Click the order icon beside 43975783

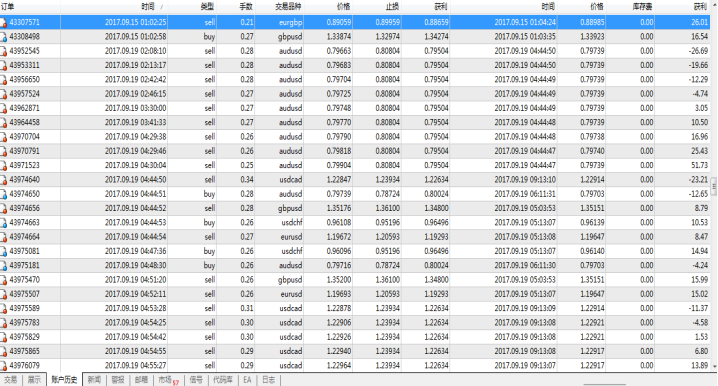tap(3, 323)
